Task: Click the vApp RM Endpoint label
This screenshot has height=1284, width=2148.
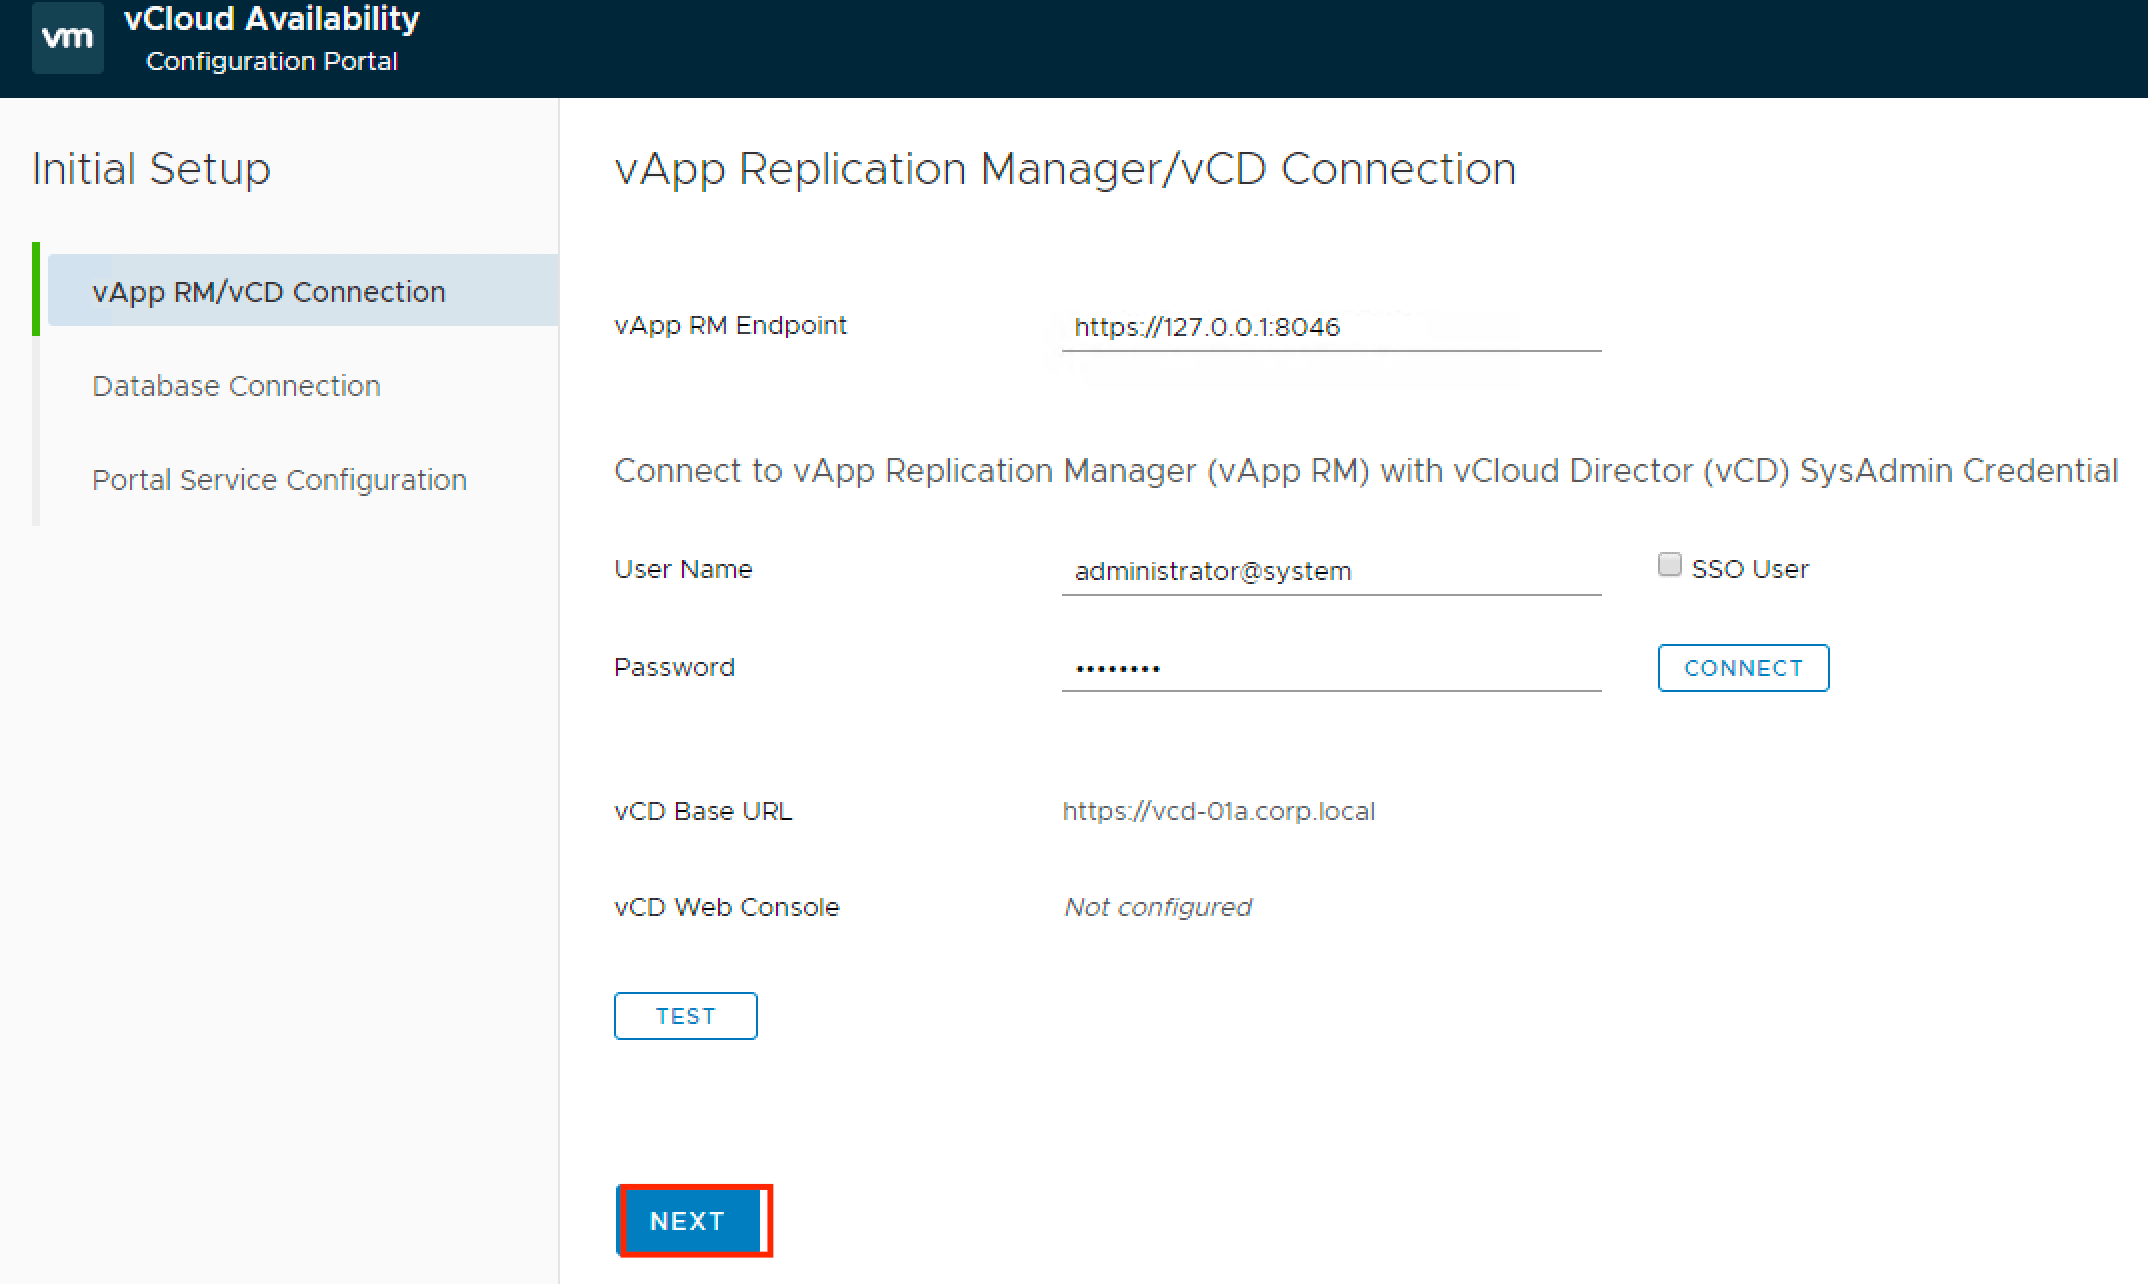Action: [730, 325]
